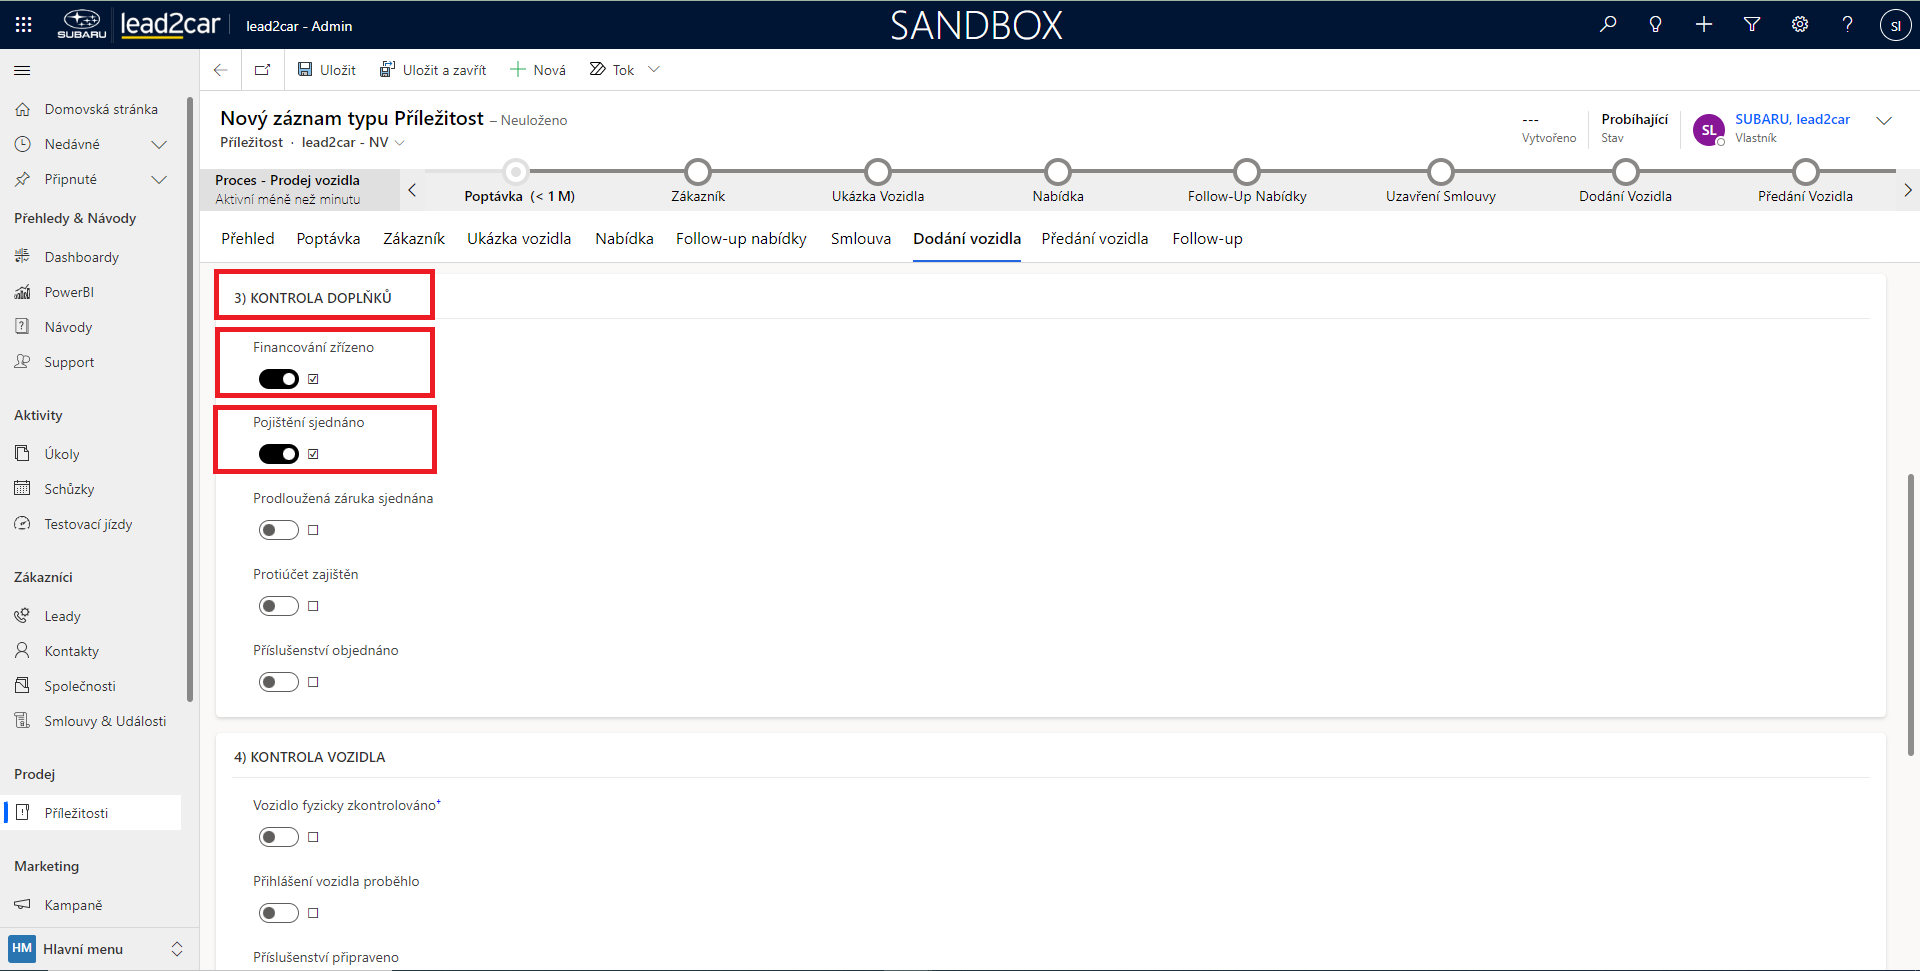This screenshot has width=1920, height=971.
Task: Click the Uložit a zavřít button
Action: click(x=433, y=70)
